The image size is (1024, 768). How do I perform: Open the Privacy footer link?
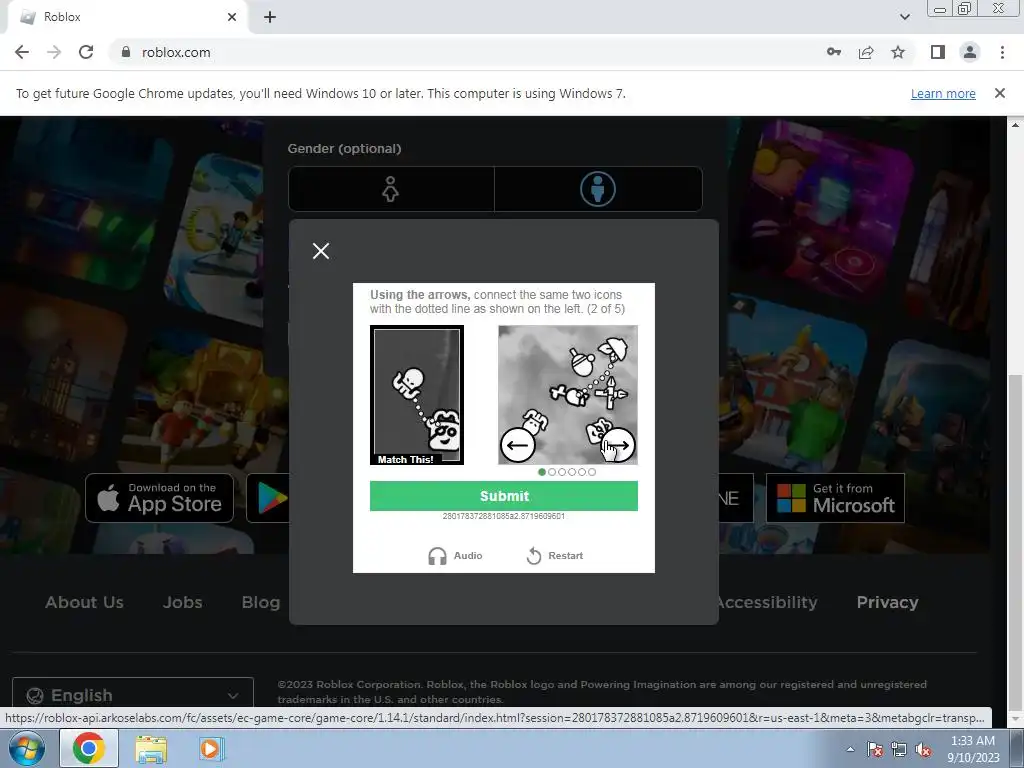pyautogui.click(x=887, y=602)
